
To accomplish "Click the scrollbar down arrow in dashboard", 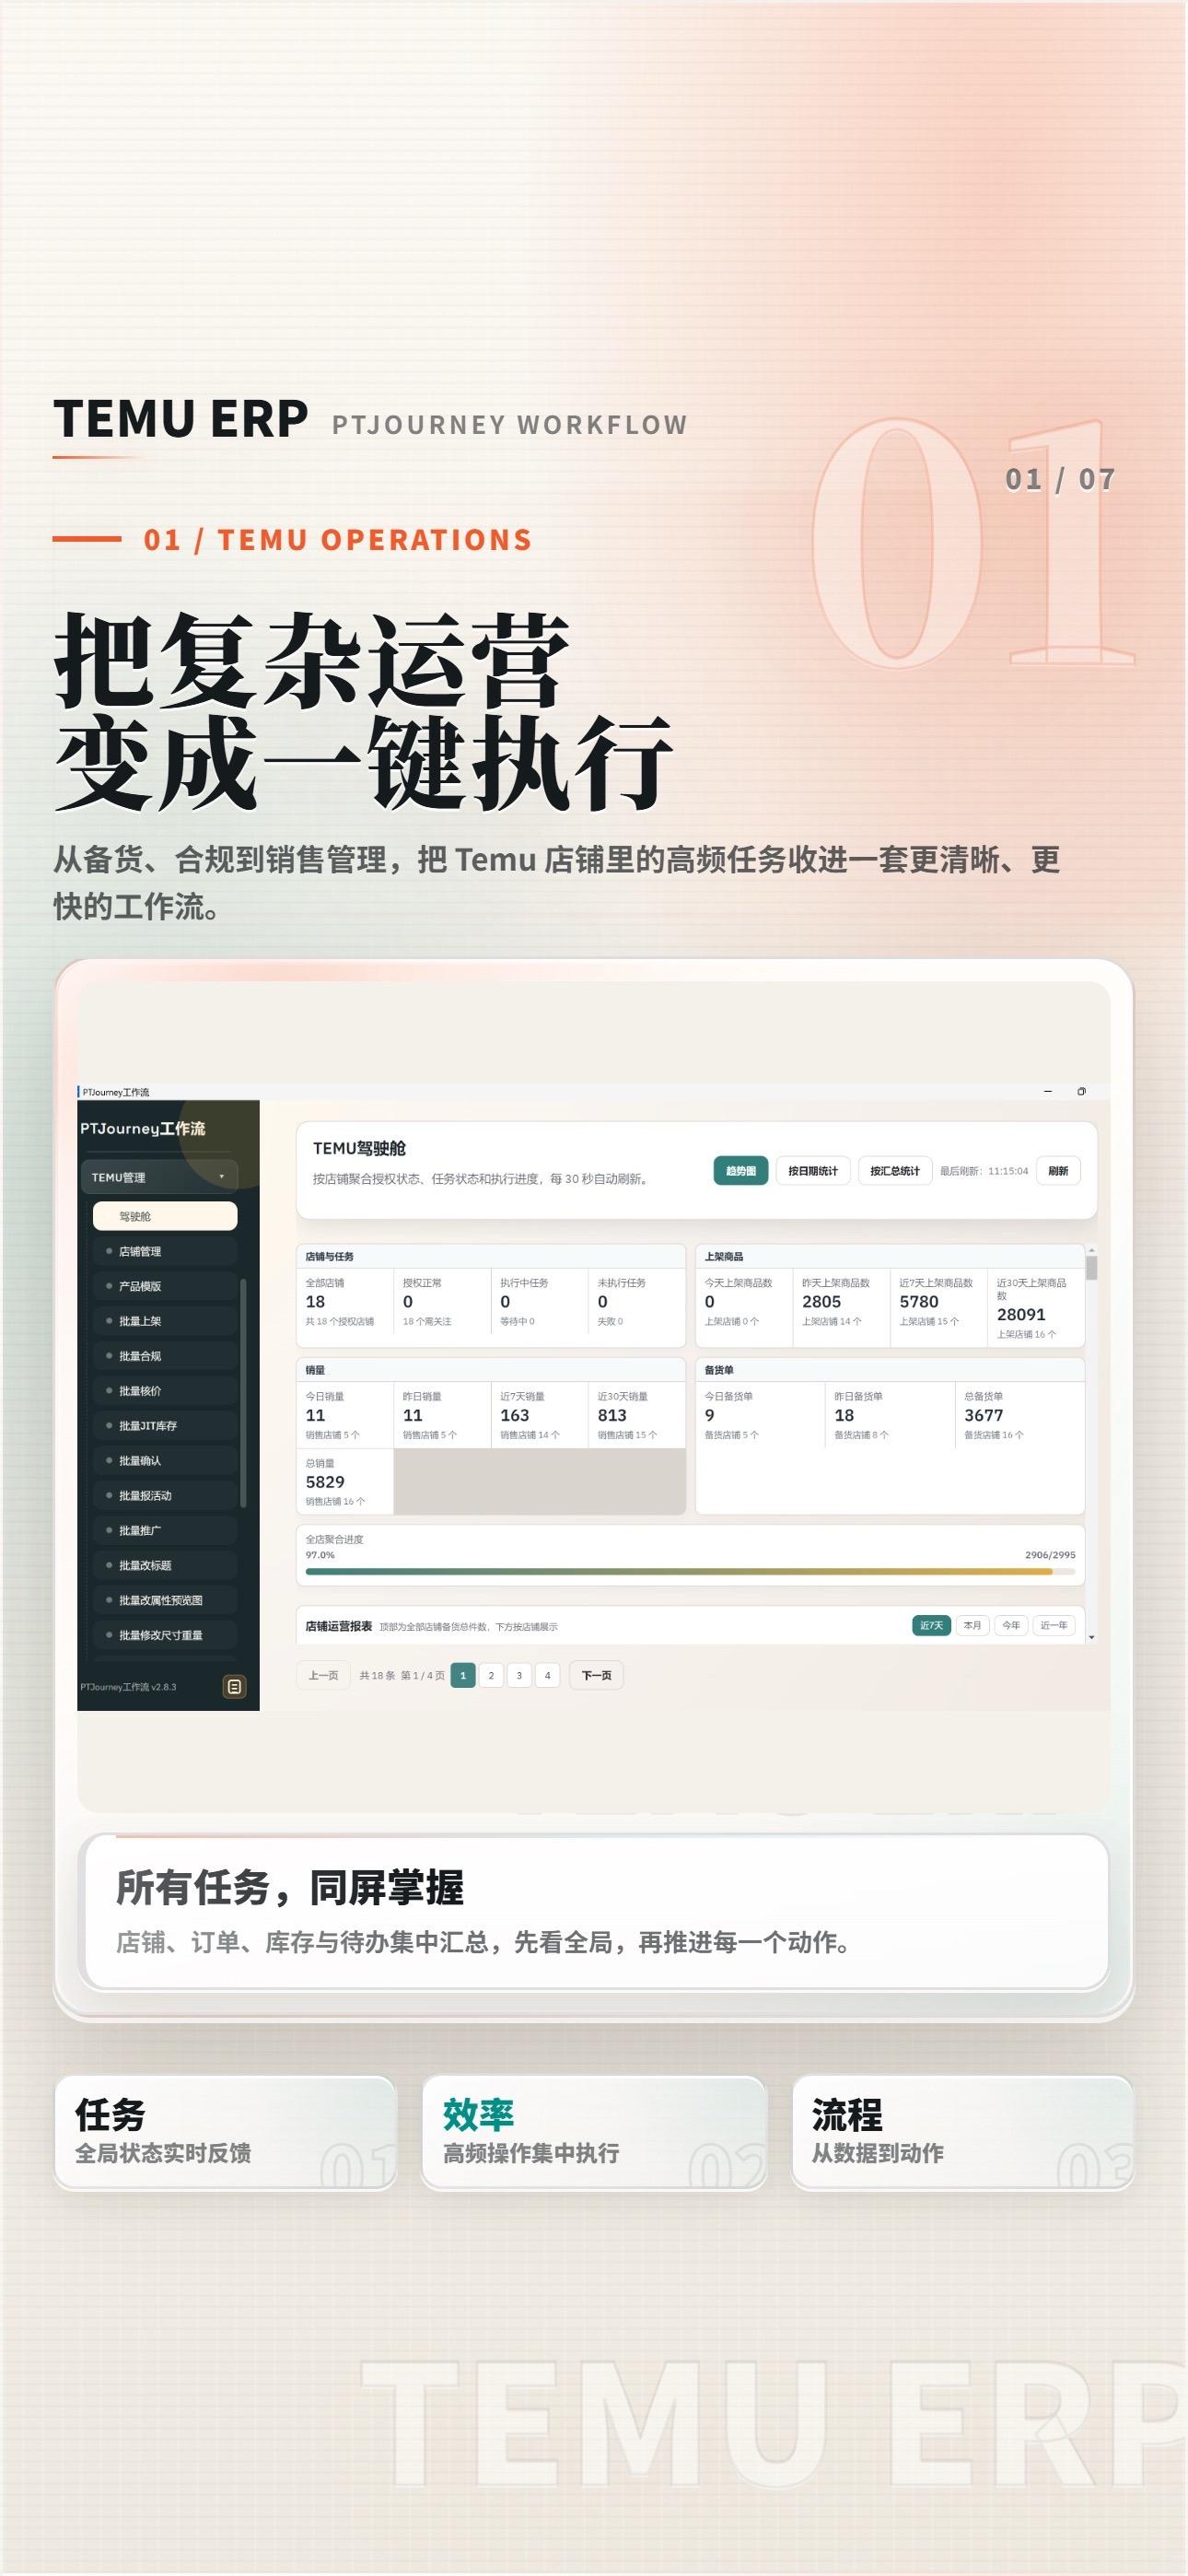I will tap(1091, 1637).
